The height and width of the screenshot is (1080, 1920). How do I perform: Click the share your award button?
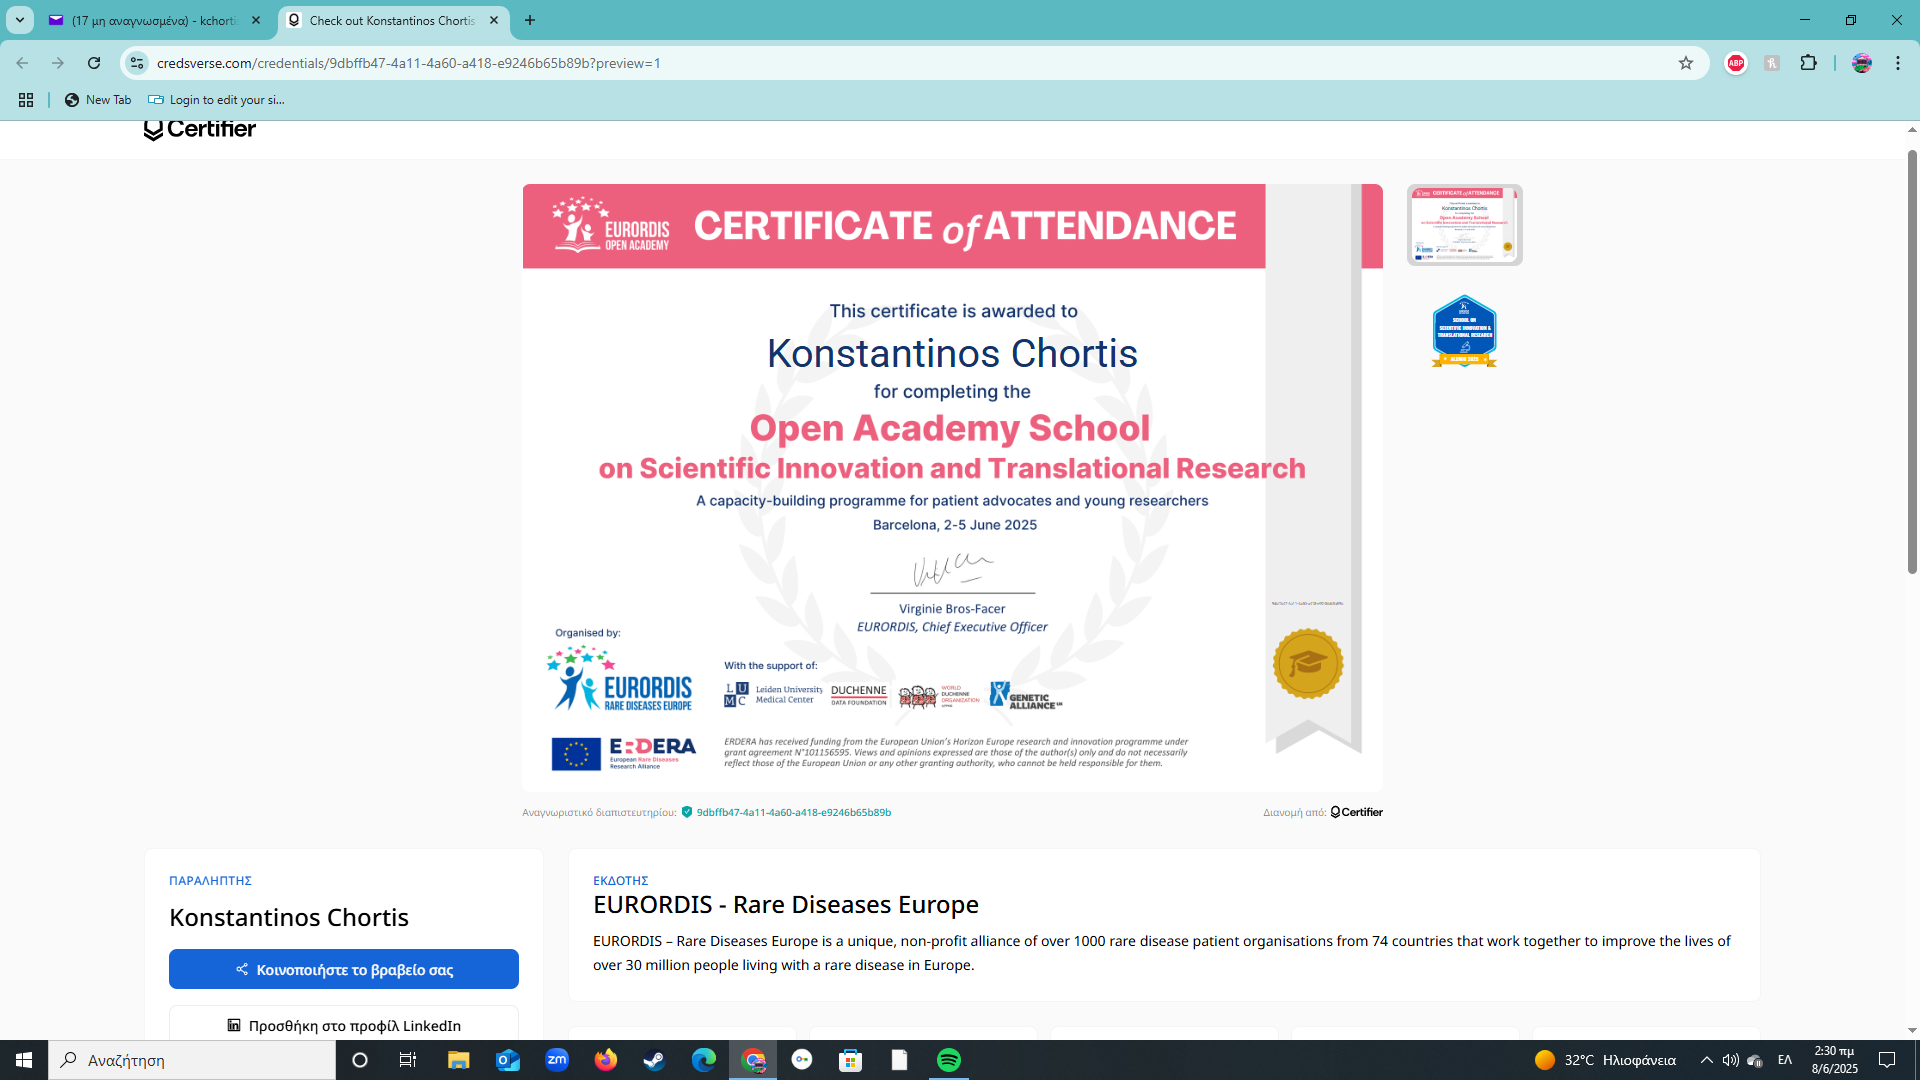344,969
